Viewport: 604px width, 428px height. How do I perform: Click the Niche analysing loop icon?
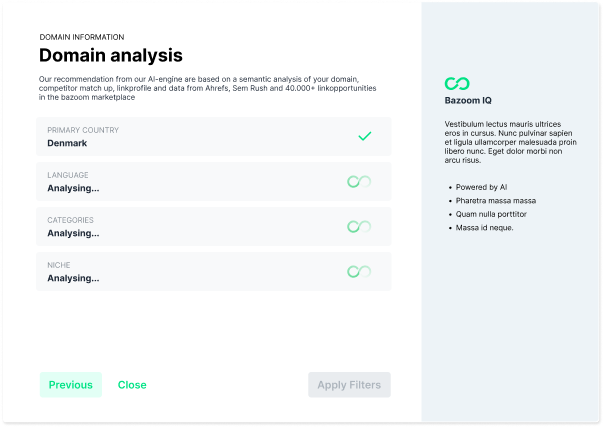tap(359, 272)
